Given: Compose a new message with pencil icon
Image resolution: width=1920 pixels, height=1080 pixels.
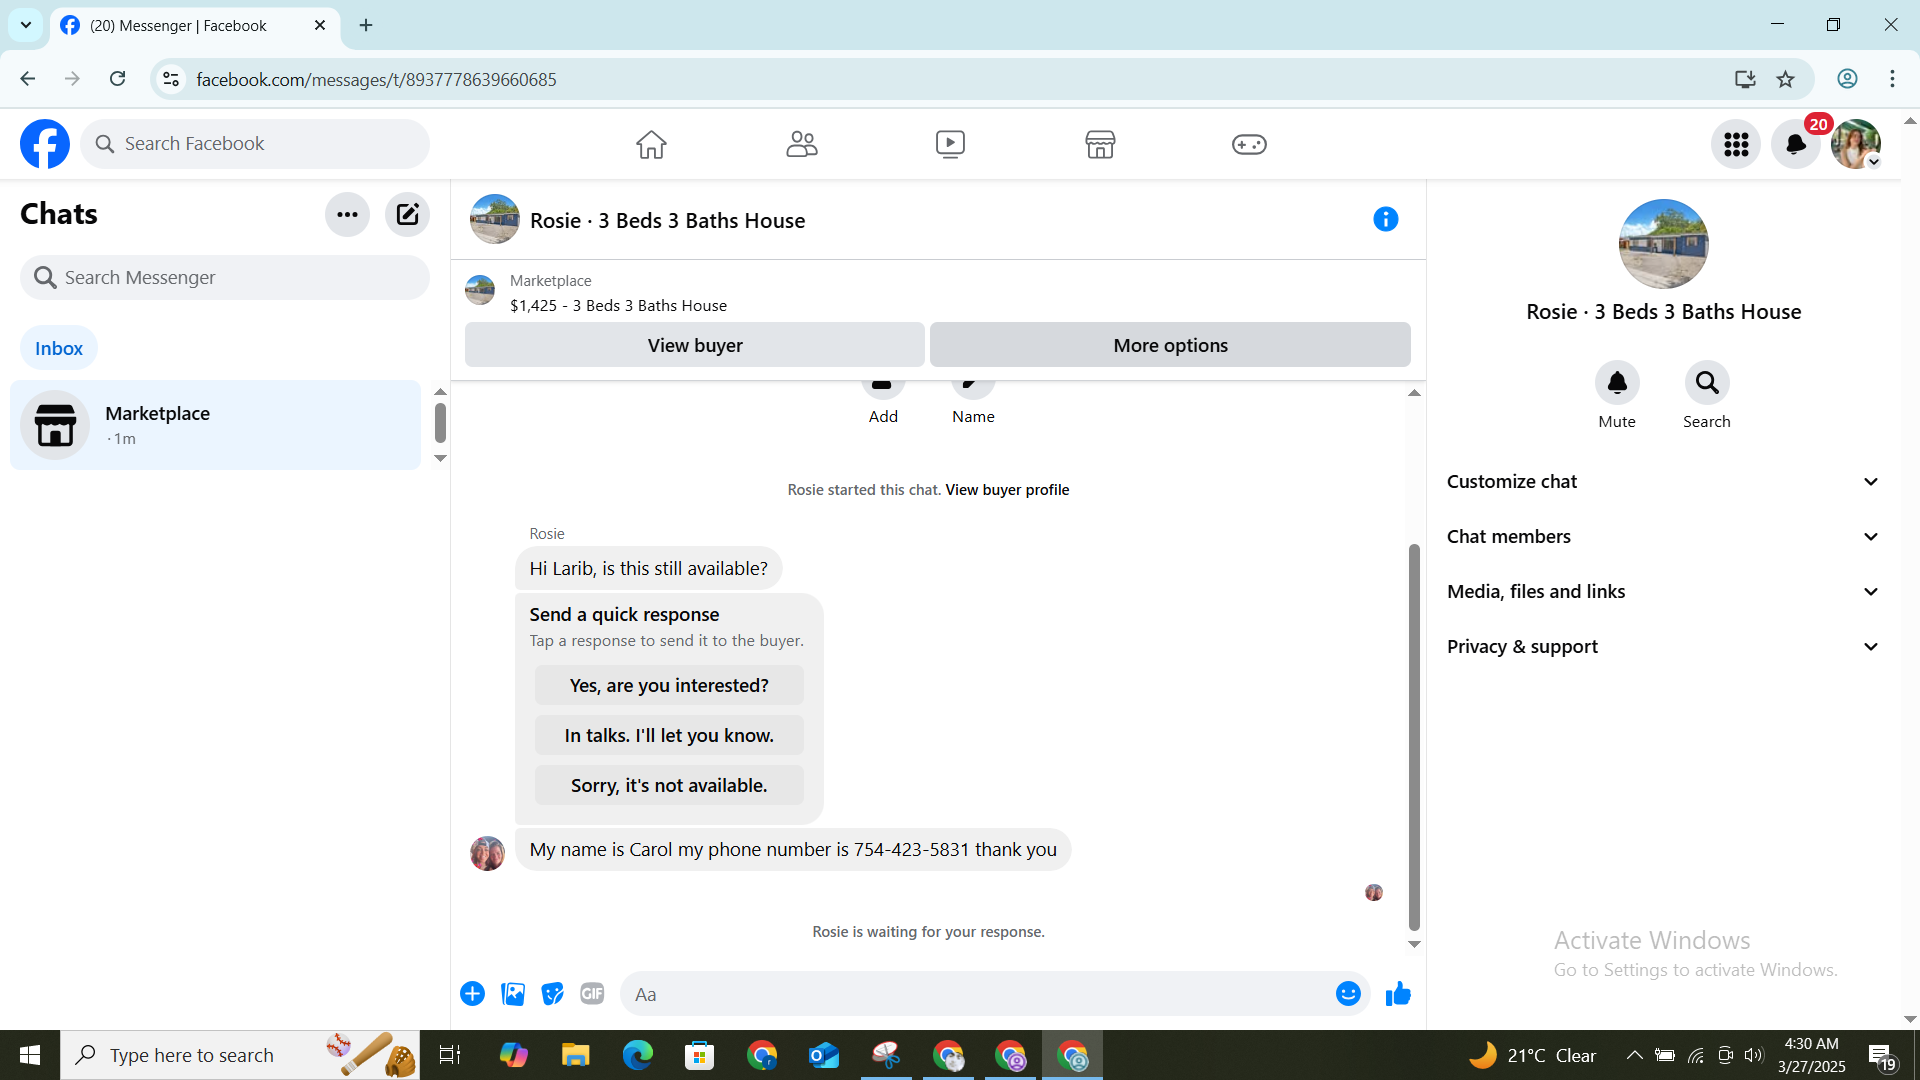Looking at the screenshot, I should 407,214.
